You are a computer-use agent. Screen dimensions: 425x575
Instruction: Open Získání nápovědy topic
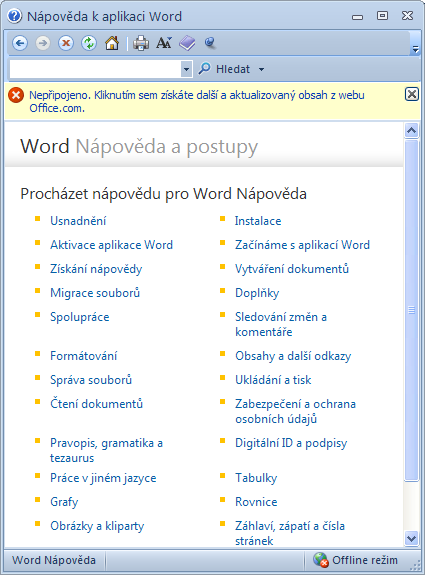coord(96,269)
